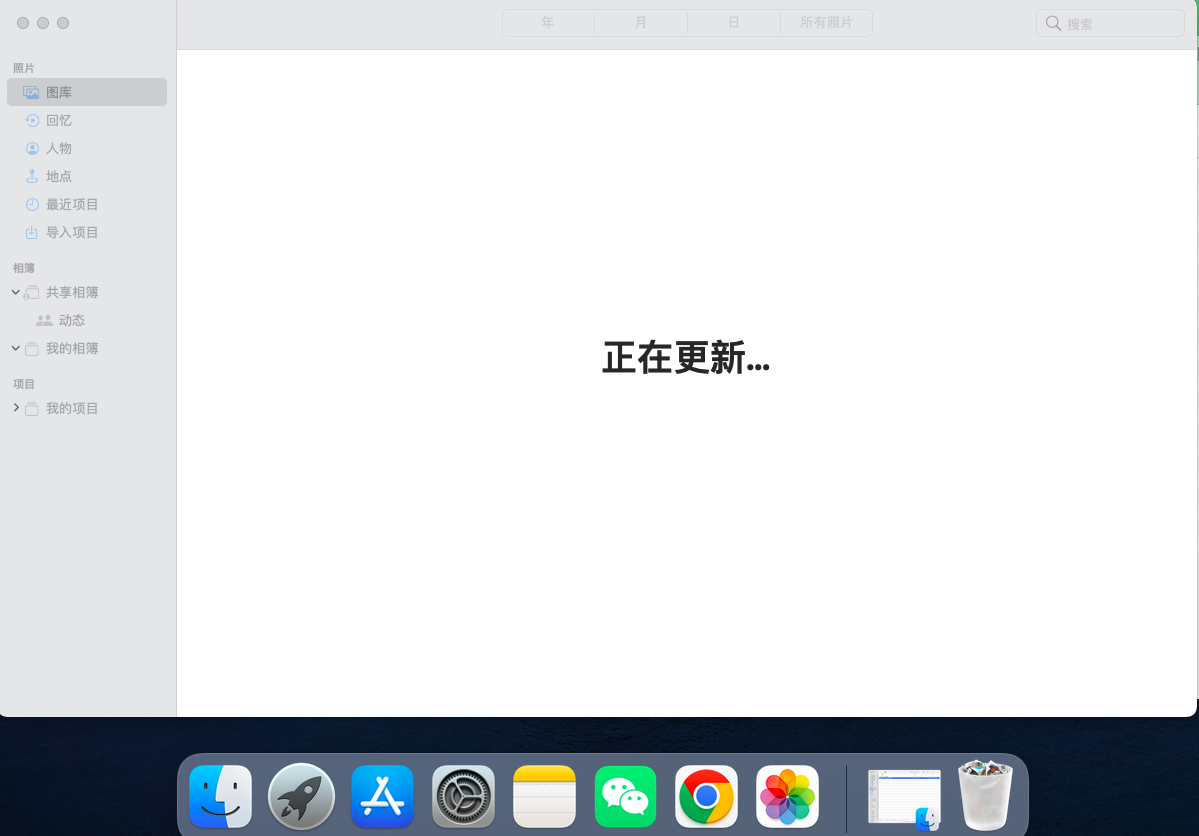Screen dimensions: 1199x836
Task: Switch to the 月 (Months) view
Action: 640,22
